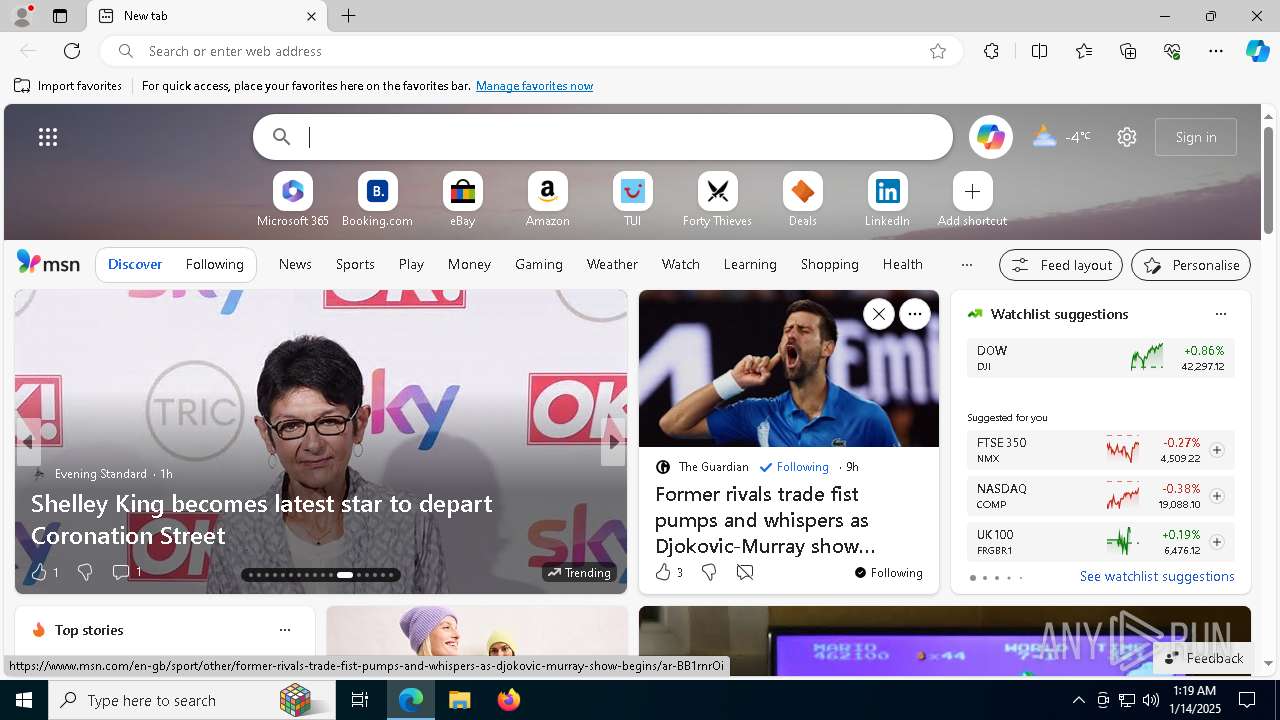The image size is (1280, 720).
Task: Dislike the Djokovic-Murray article
Action: point(709,572)
